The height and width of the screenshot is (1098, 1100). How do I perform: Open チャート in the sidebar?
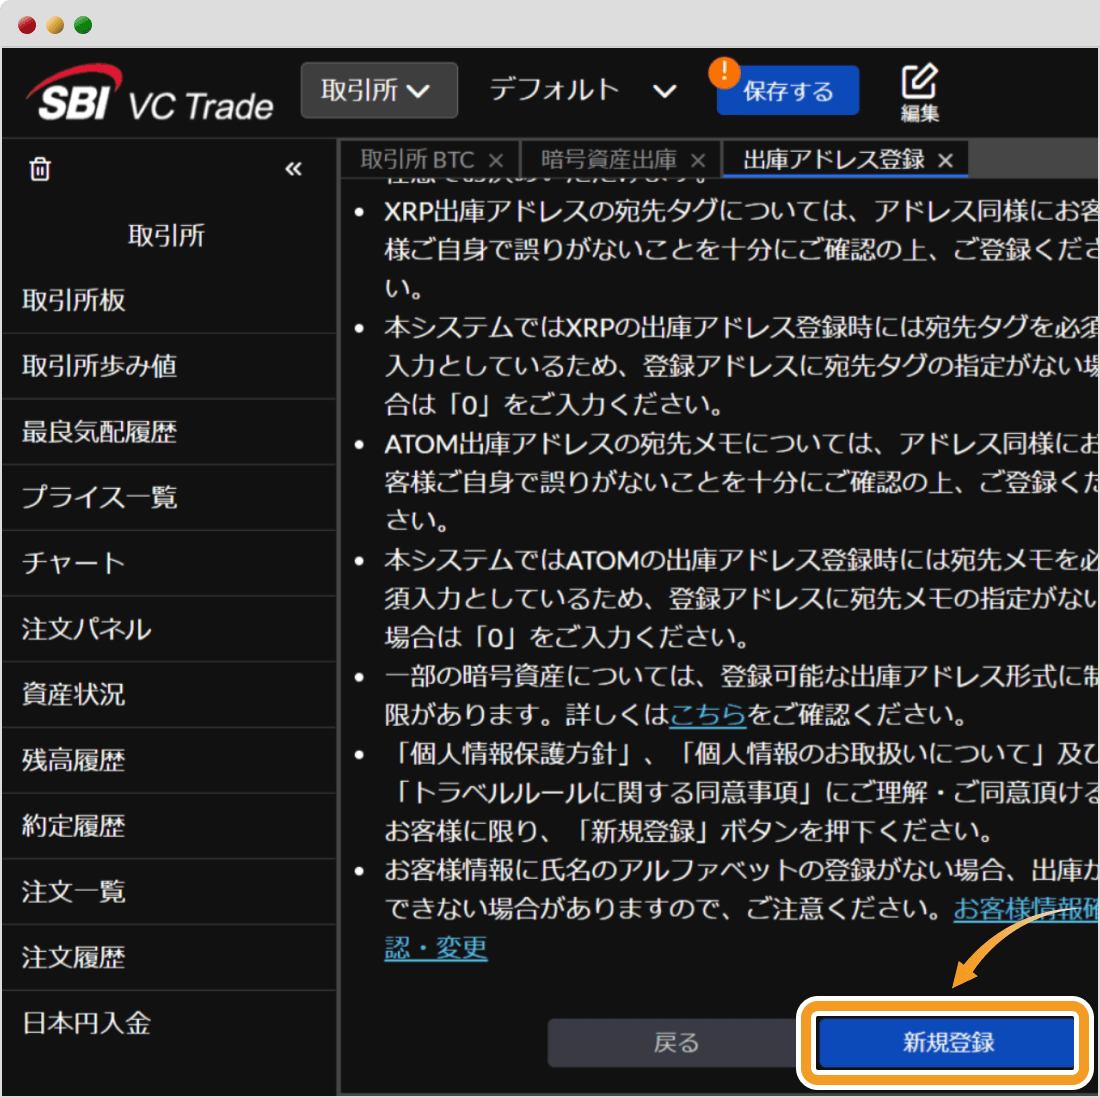(x=168, y=563)
